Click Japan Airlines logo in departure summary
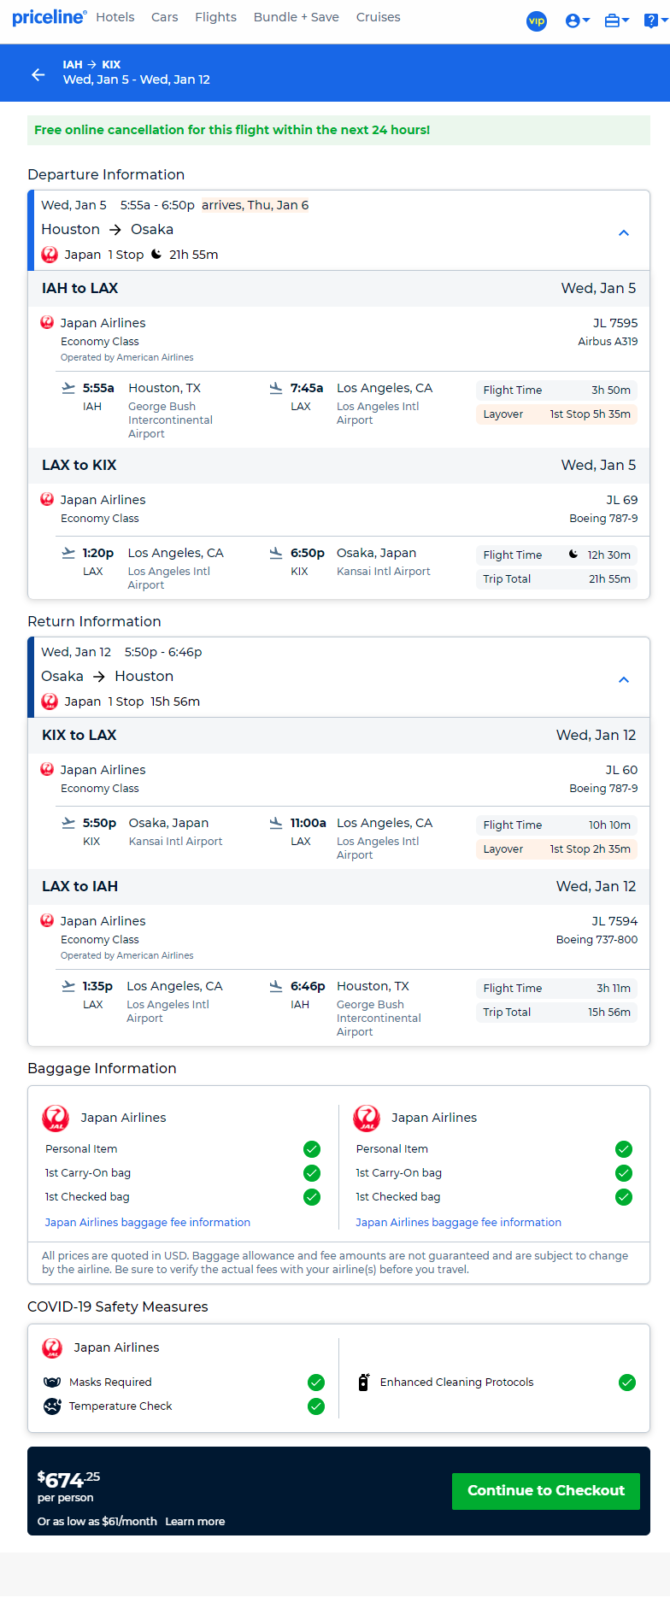 click(x=50, y=255)
